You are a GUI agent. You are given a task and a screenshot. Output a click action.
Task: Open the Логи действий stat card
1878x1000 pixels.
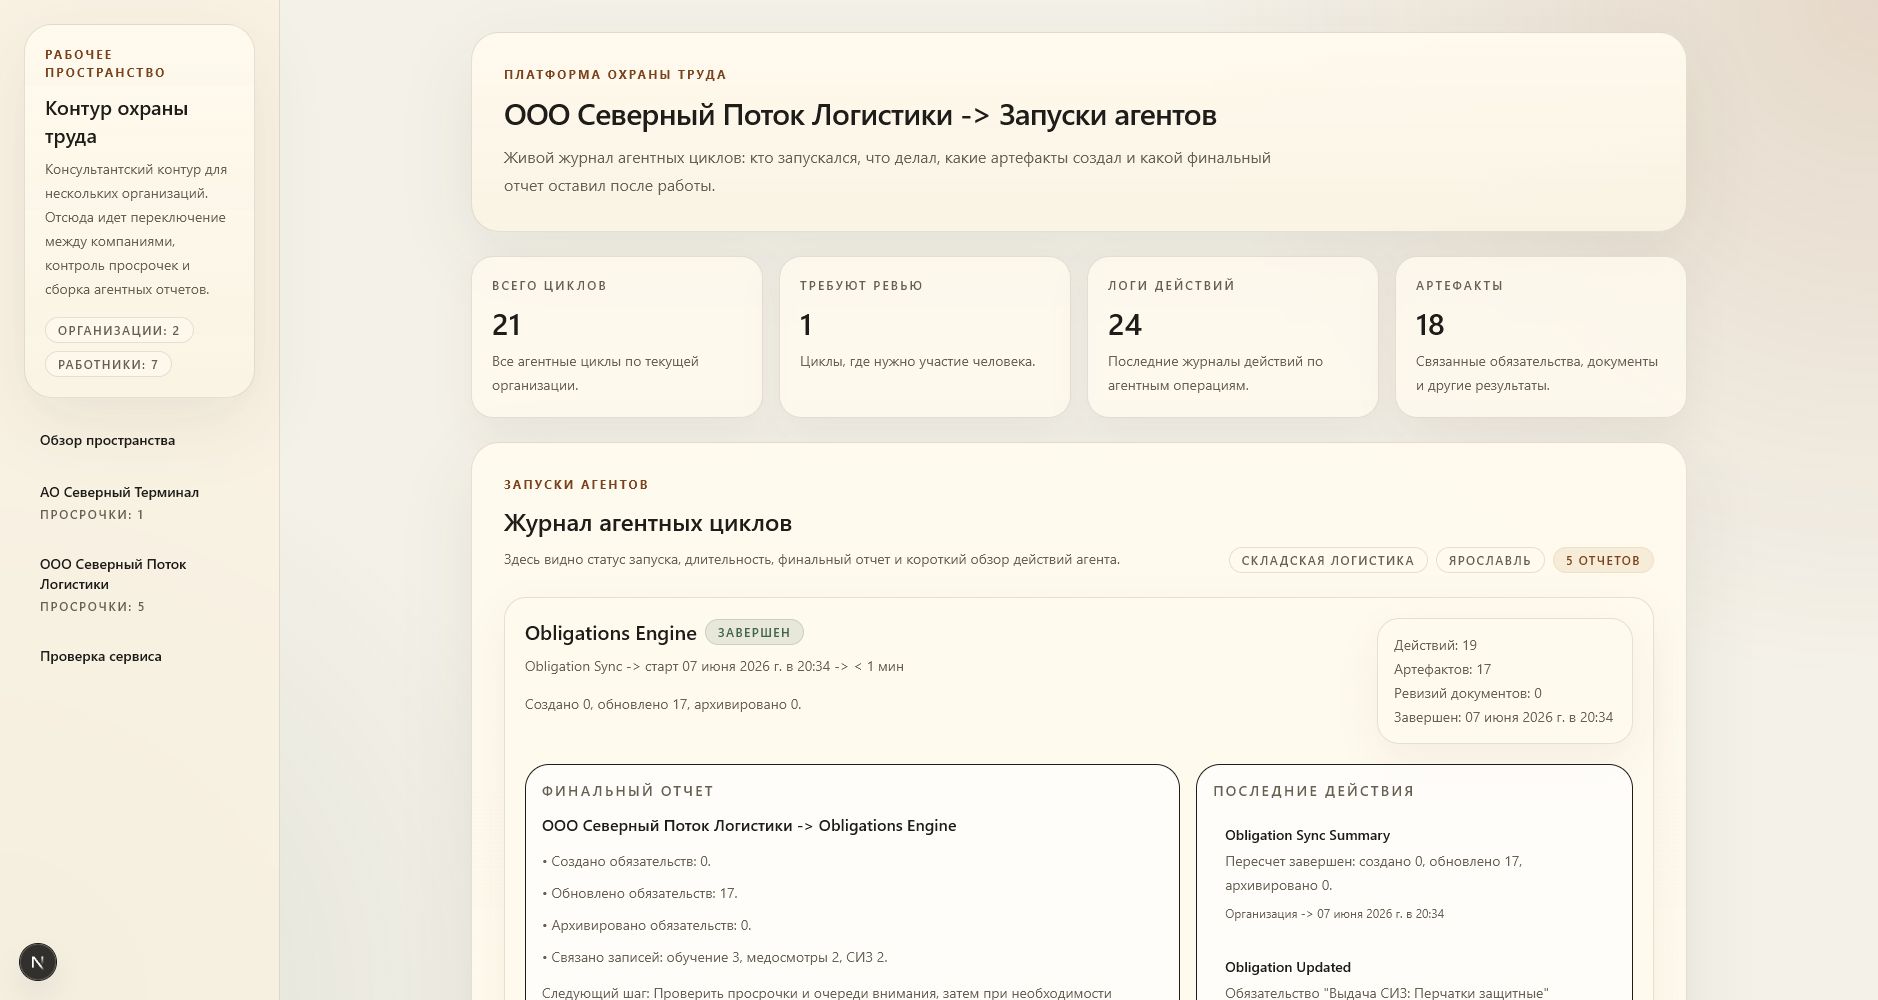[x=1233, y=337]
